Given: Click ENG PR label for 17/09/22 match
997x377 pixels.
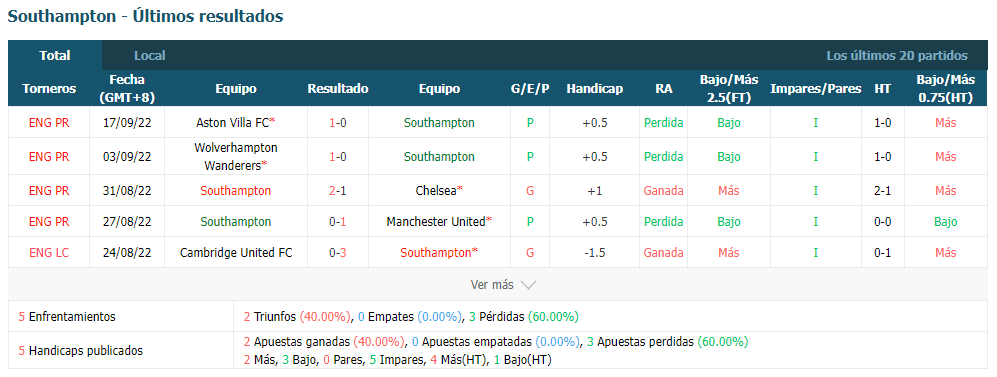Looking at the screenshot, I should 49,123.
